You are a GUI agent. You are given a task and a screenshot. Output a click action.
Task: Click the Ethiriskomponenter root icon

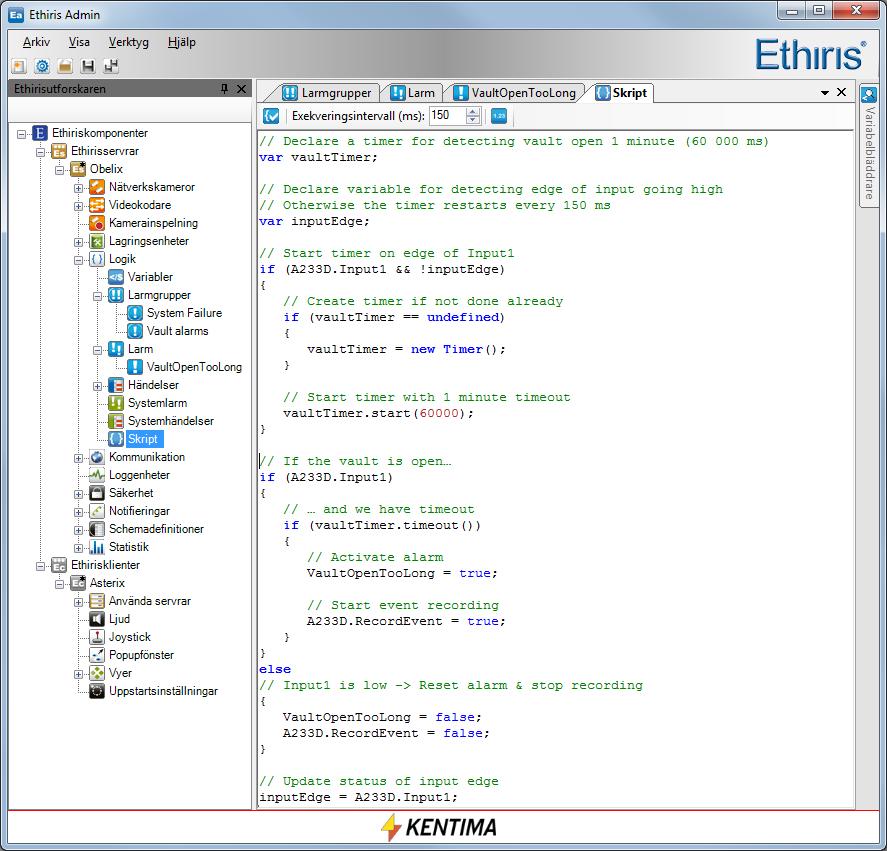click(x=40, y=134)
